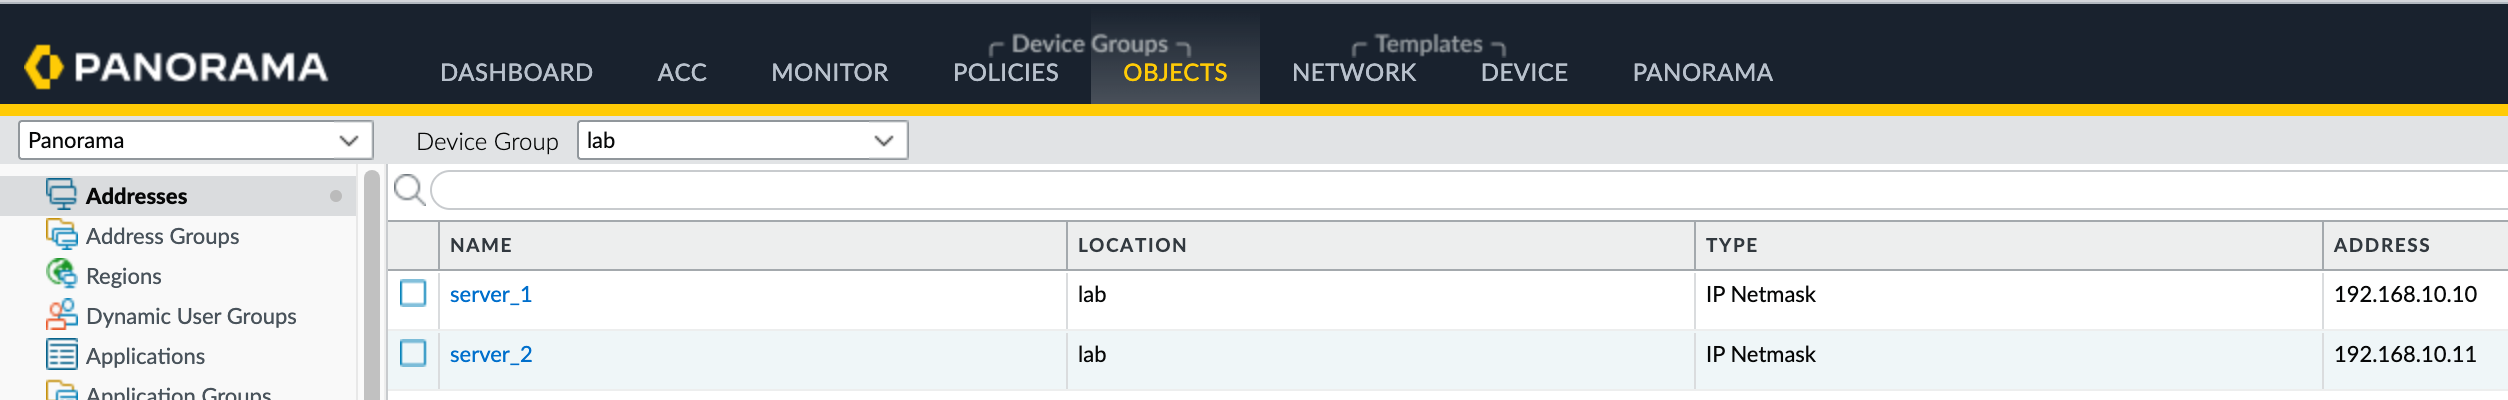Expand the Panorama context dropdown
Screen dimensions: 2508x400
196,140
